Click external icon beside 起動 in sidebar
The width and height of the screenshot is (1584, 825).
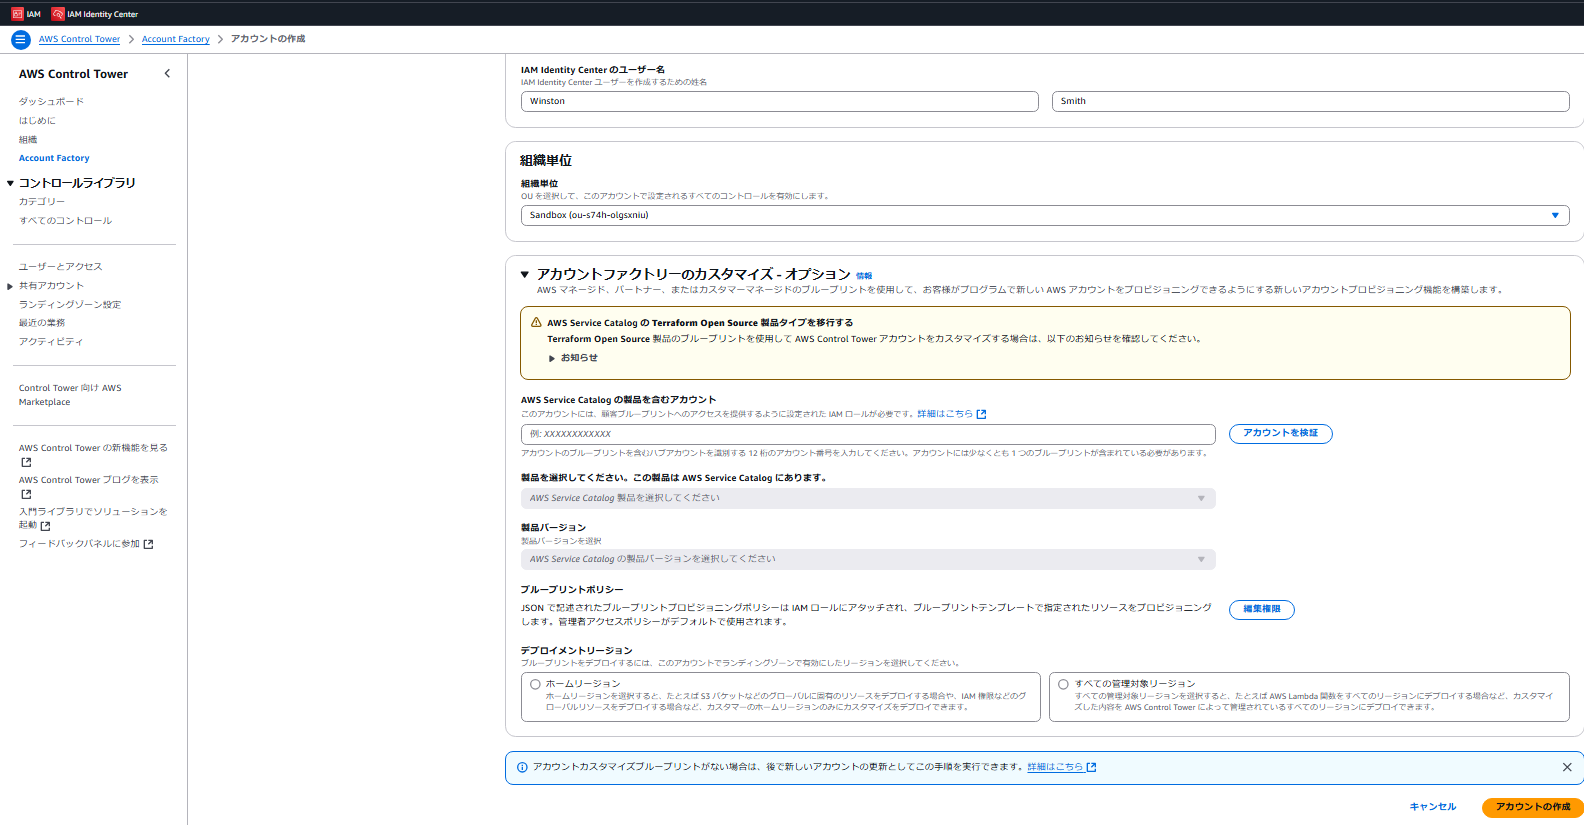coord(45,525)
